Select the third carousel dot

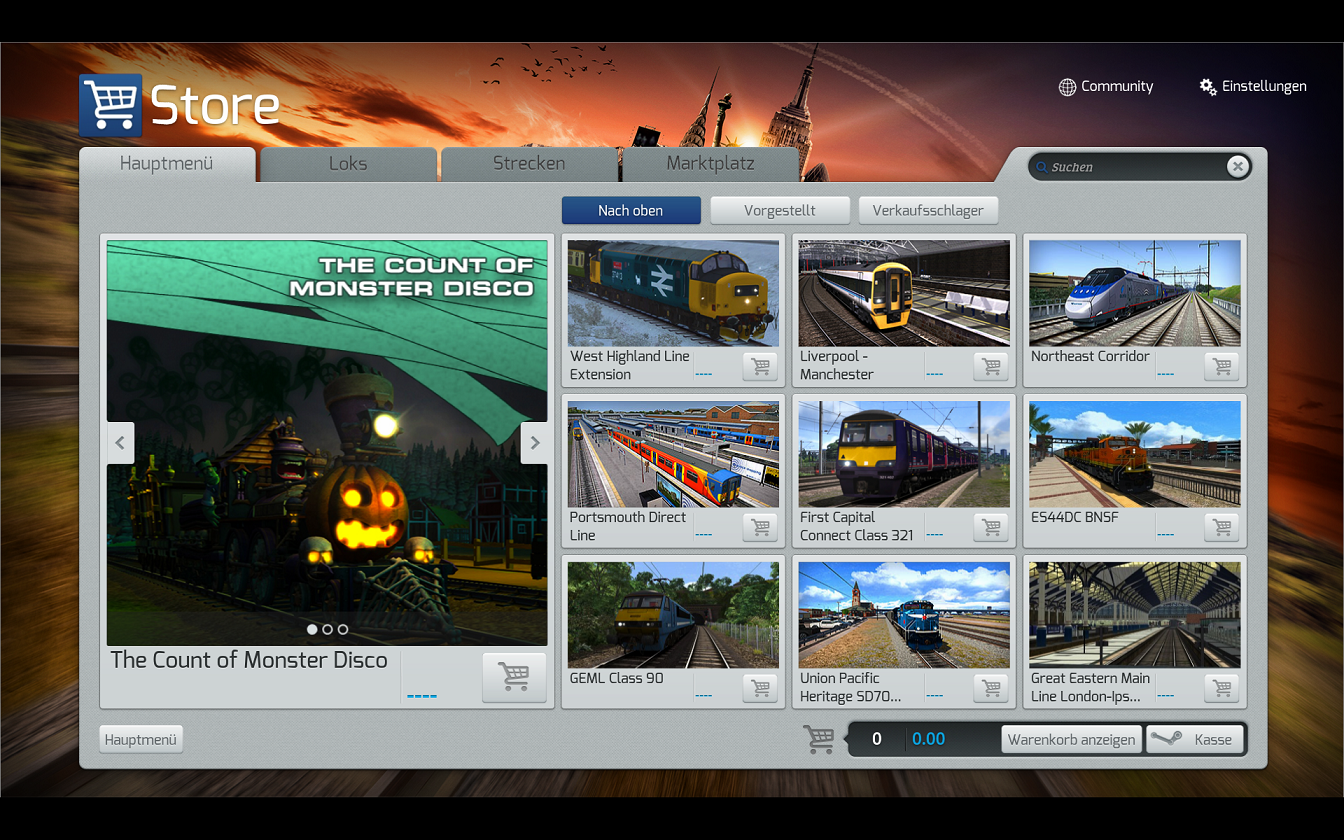(343, 630)
